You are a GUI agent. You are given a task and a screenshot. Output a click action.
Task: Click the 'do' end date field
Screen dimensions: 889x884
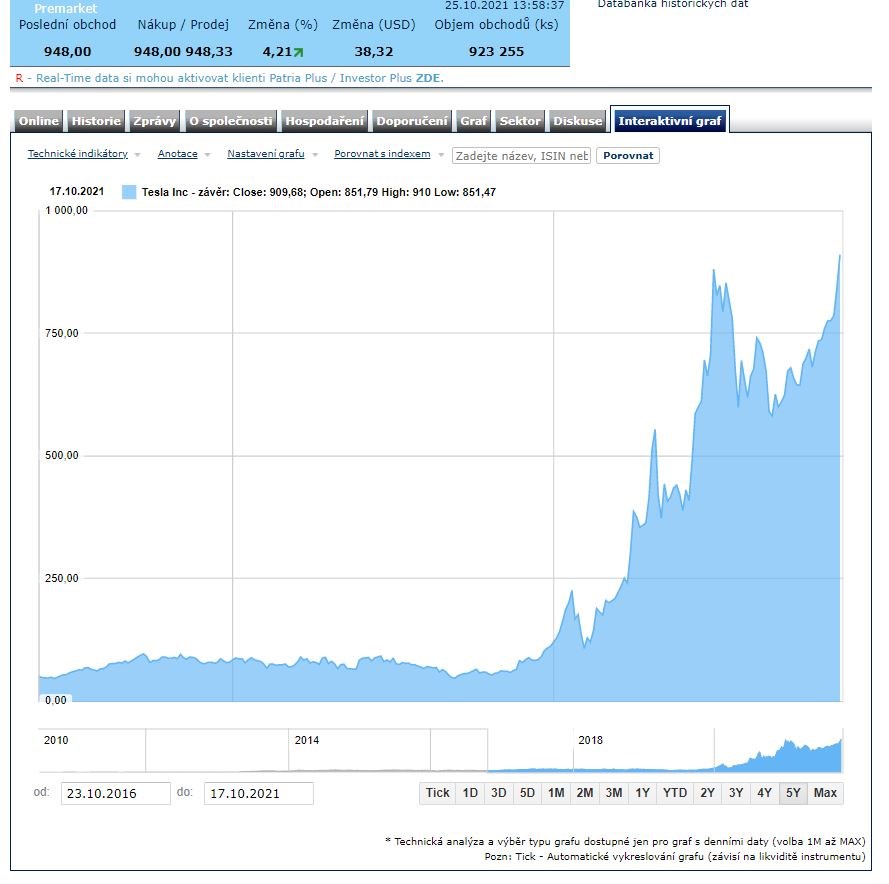[x=258, y=793]
